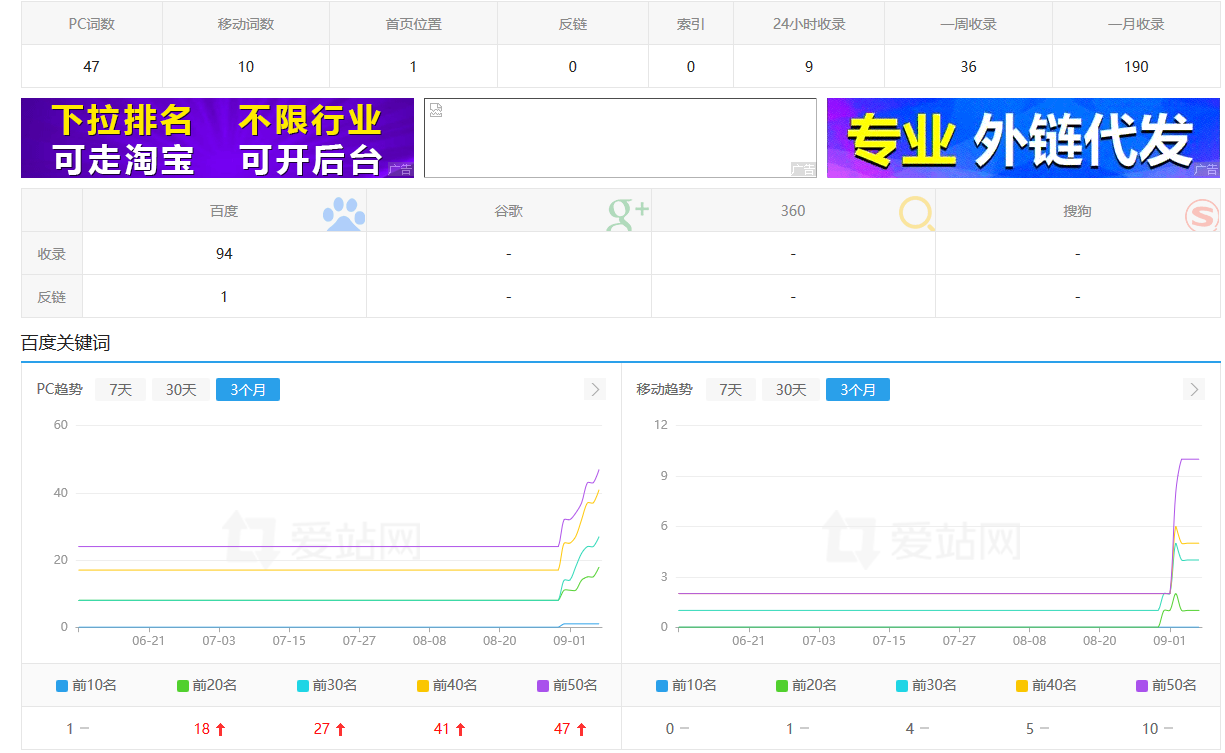1225x753 pixels.
Task: Switch mobile trend to 7天
Action: tap(730, 389)
